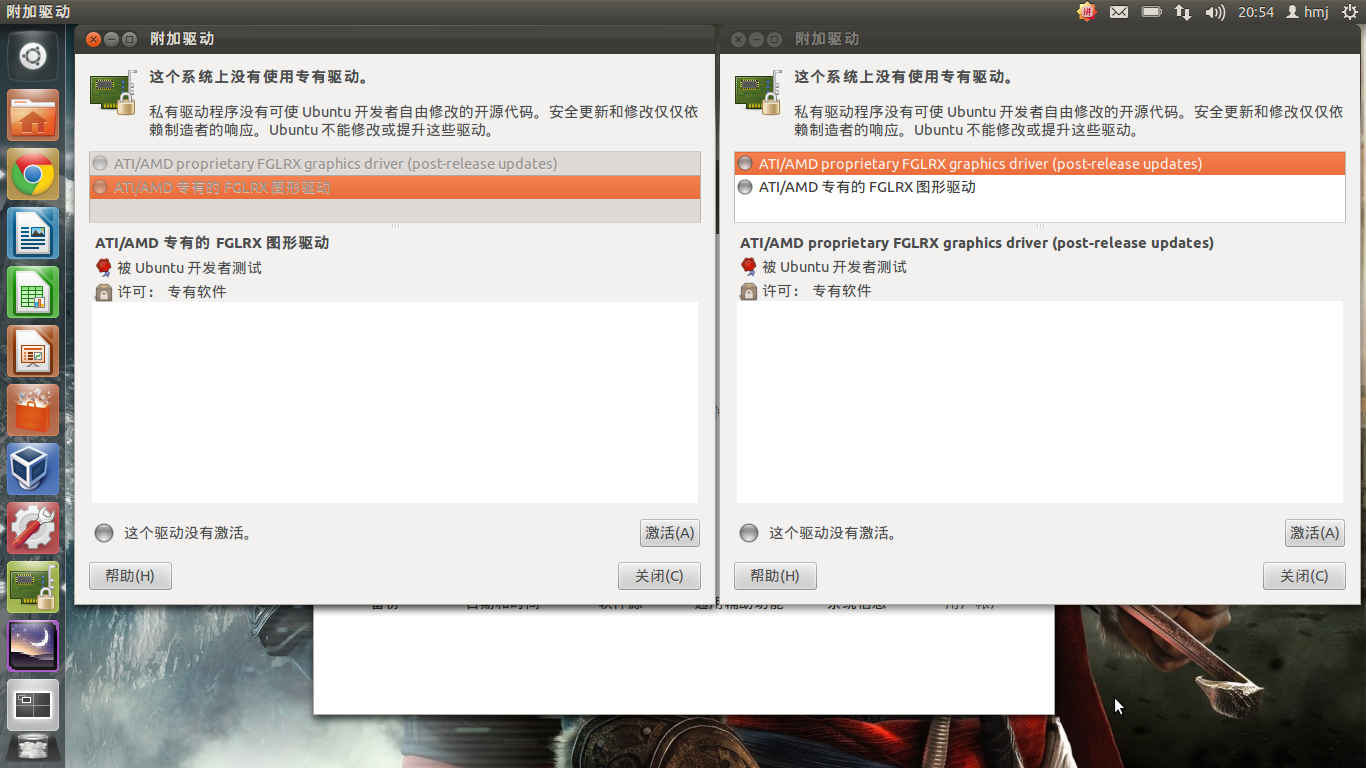1366x768 pixels.
Task: Close the right 附加驱动 window
Action: pos(738,39)
